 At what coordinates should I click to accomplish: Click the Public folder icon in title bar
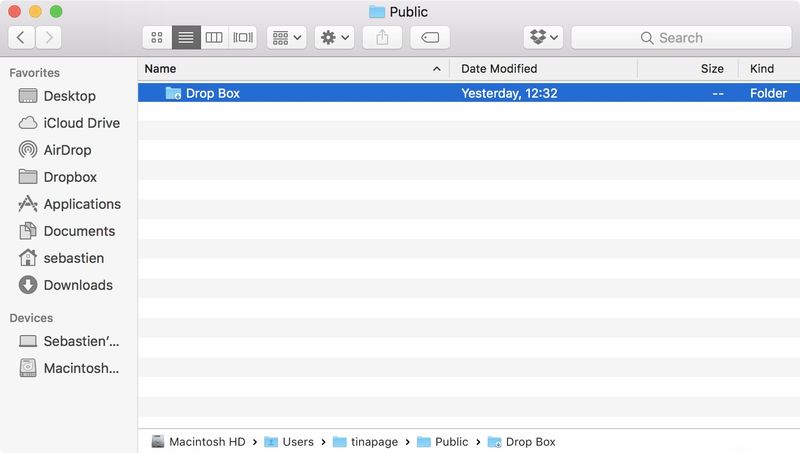pos(377,12)
